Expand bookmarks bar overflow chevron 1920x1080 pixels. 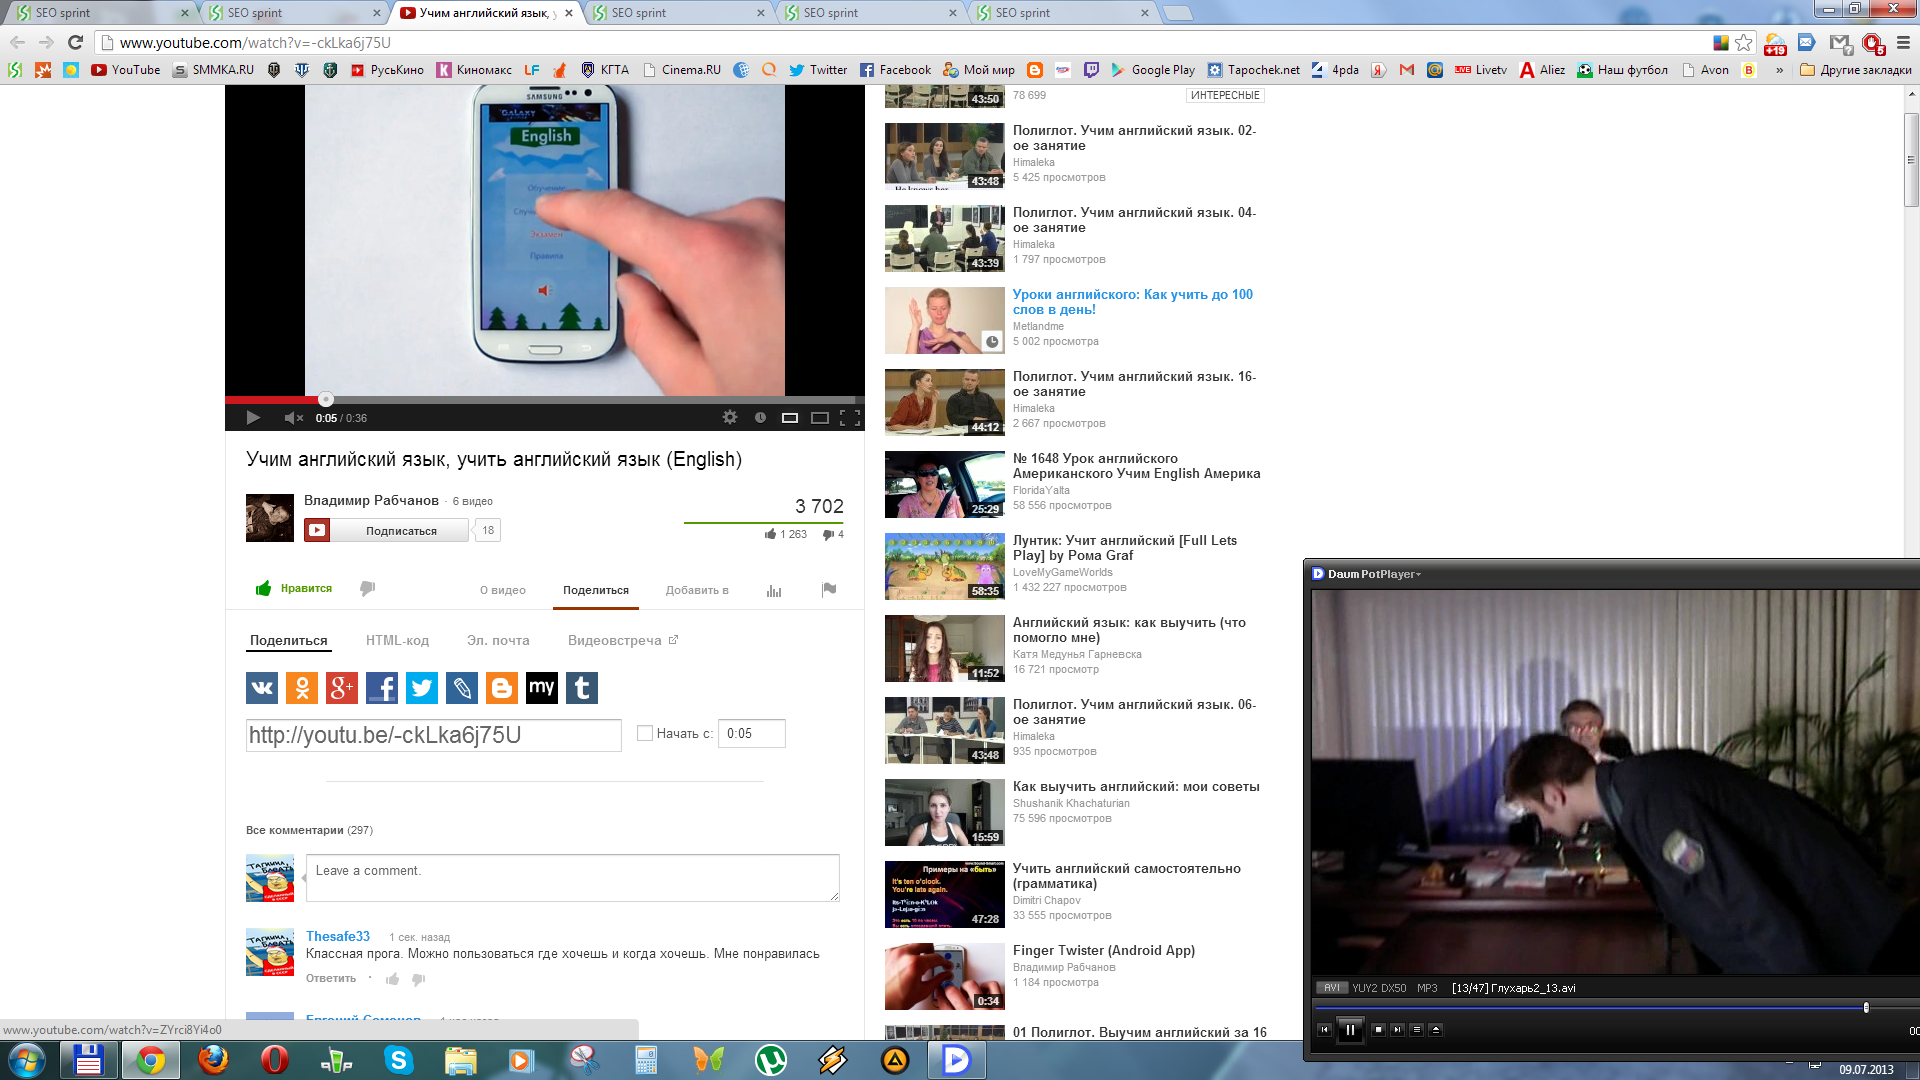pyautogui.click(x=1779, y=70)
